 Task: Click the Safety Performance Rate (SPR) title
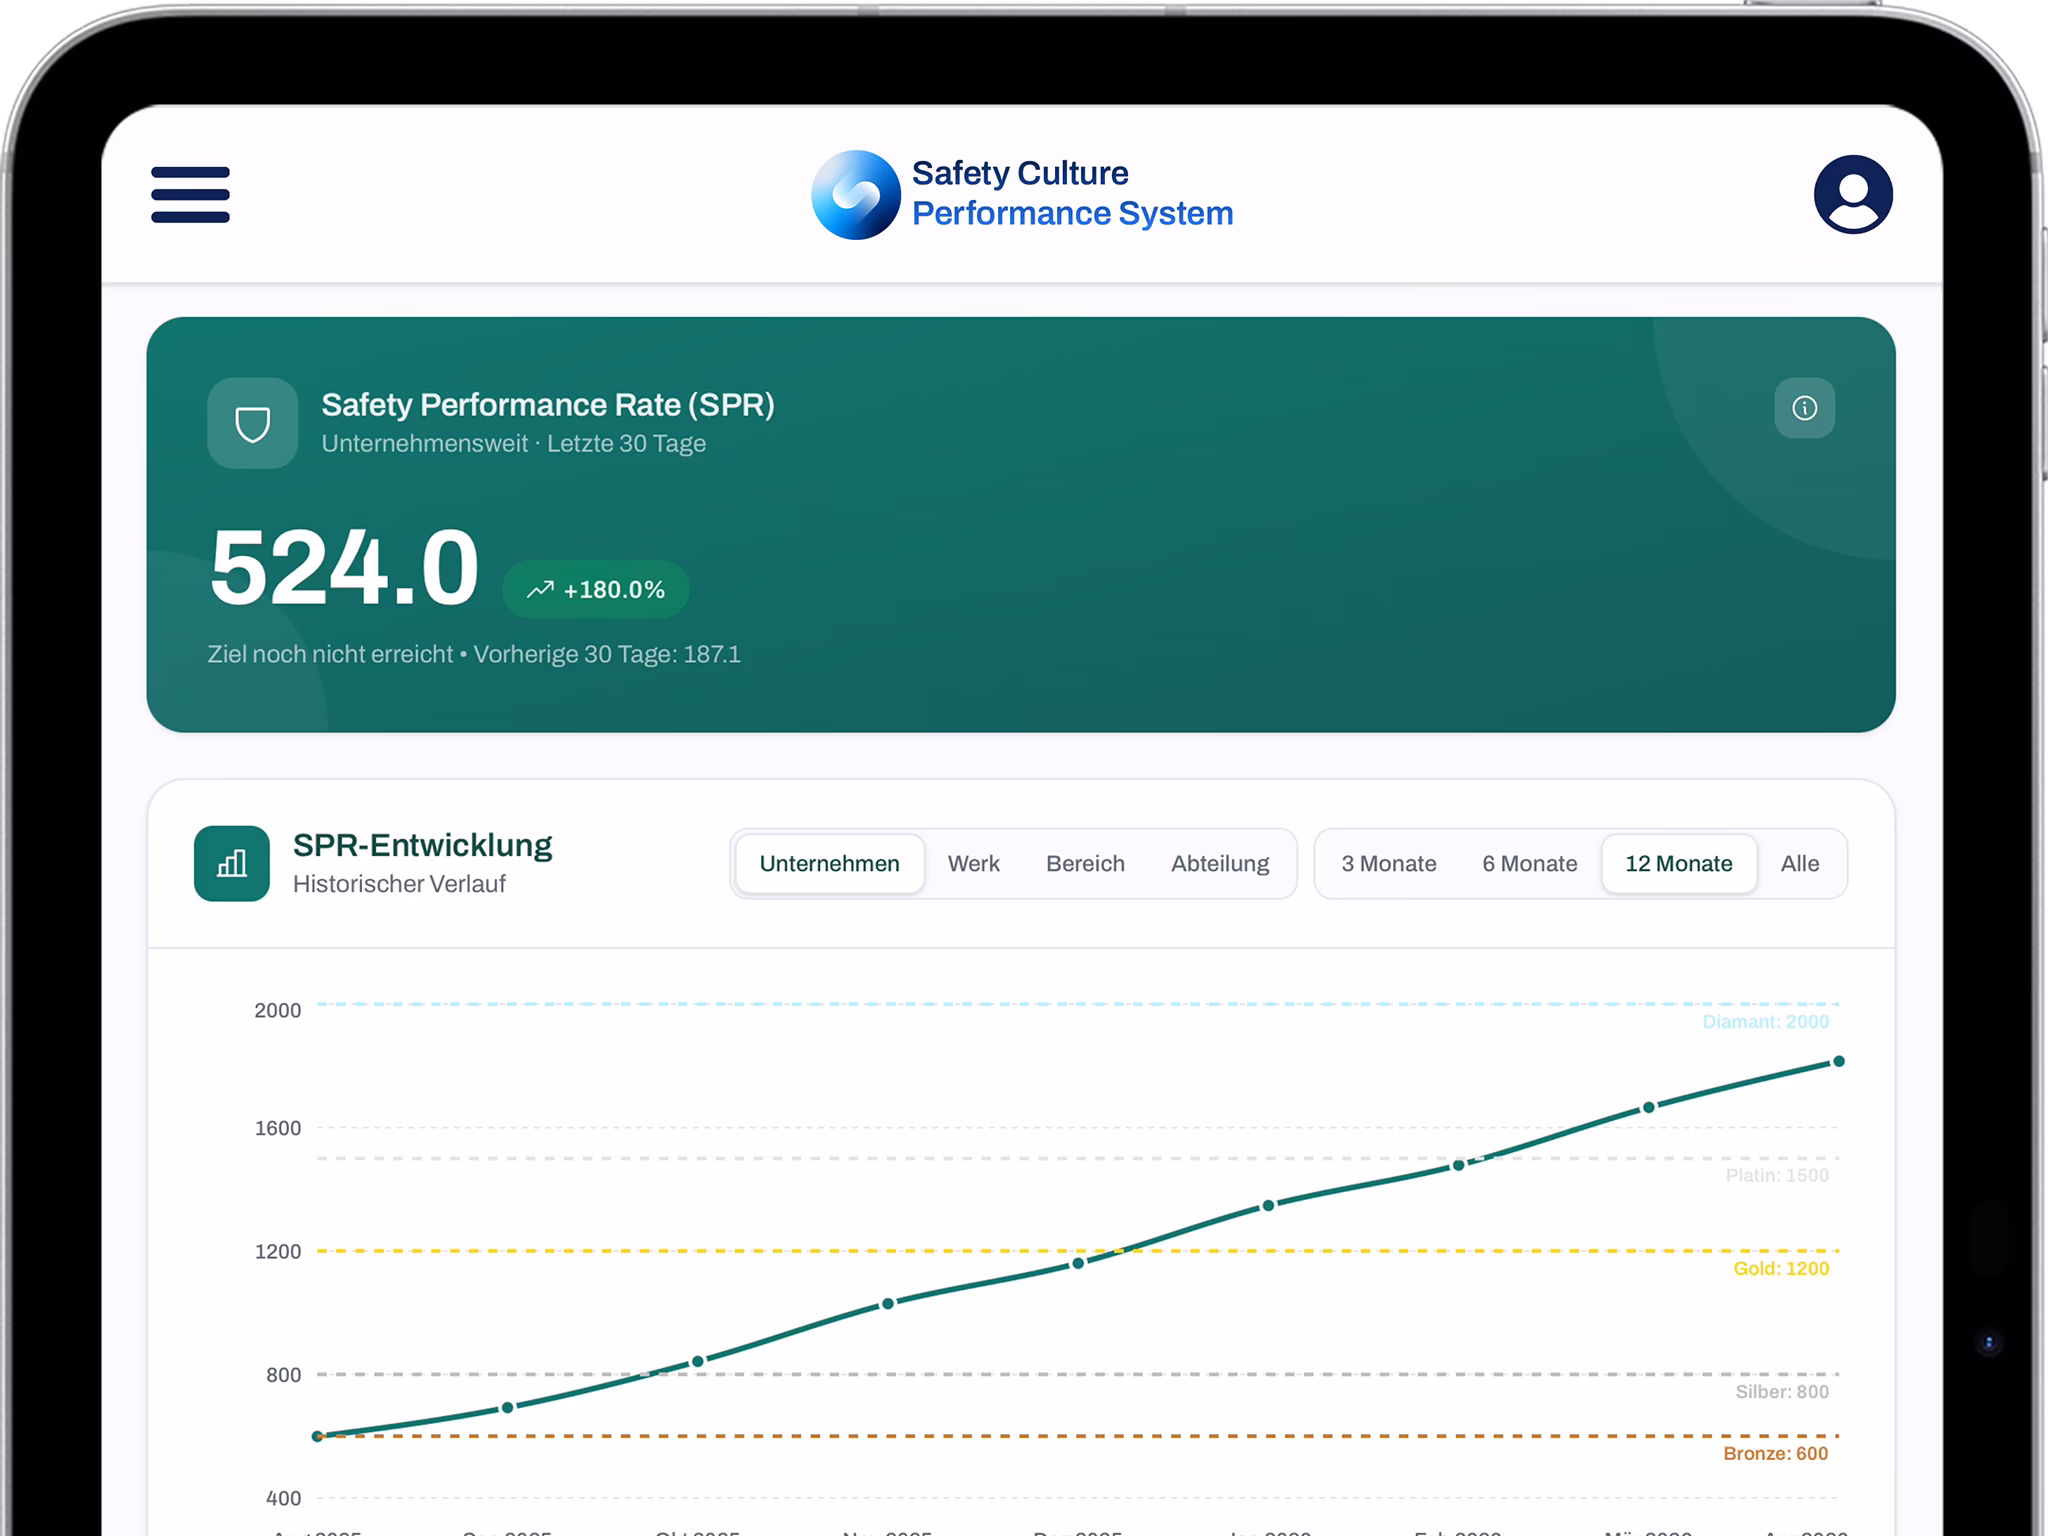coord(547,405)
